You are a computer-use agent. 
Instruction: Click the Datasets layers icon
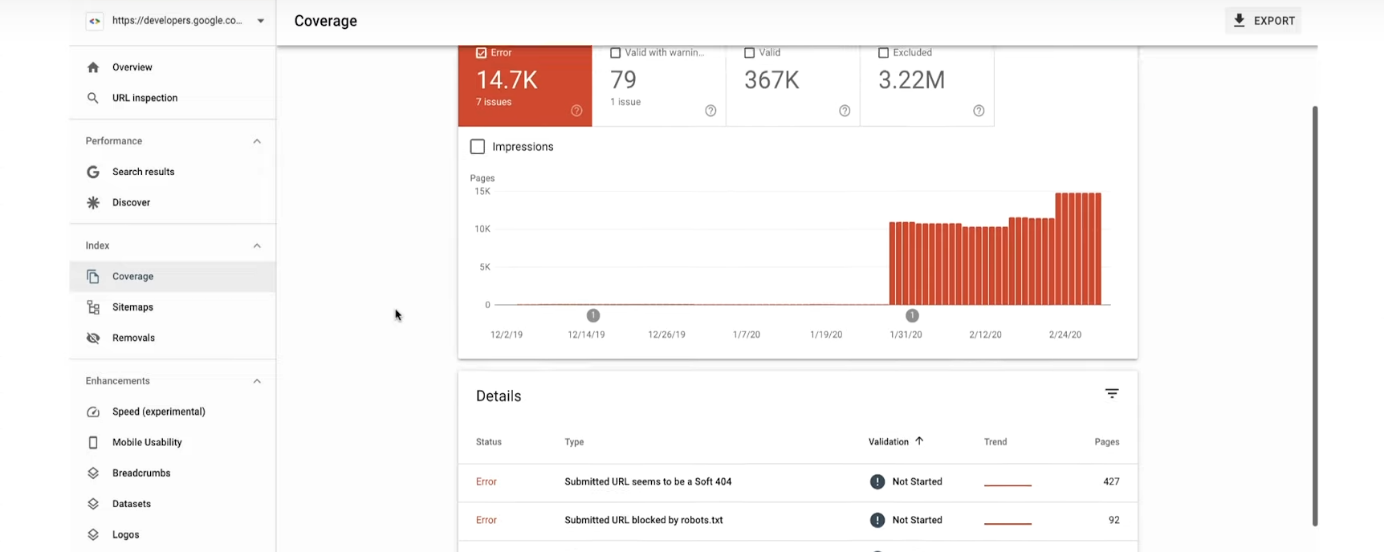(93, 504)
